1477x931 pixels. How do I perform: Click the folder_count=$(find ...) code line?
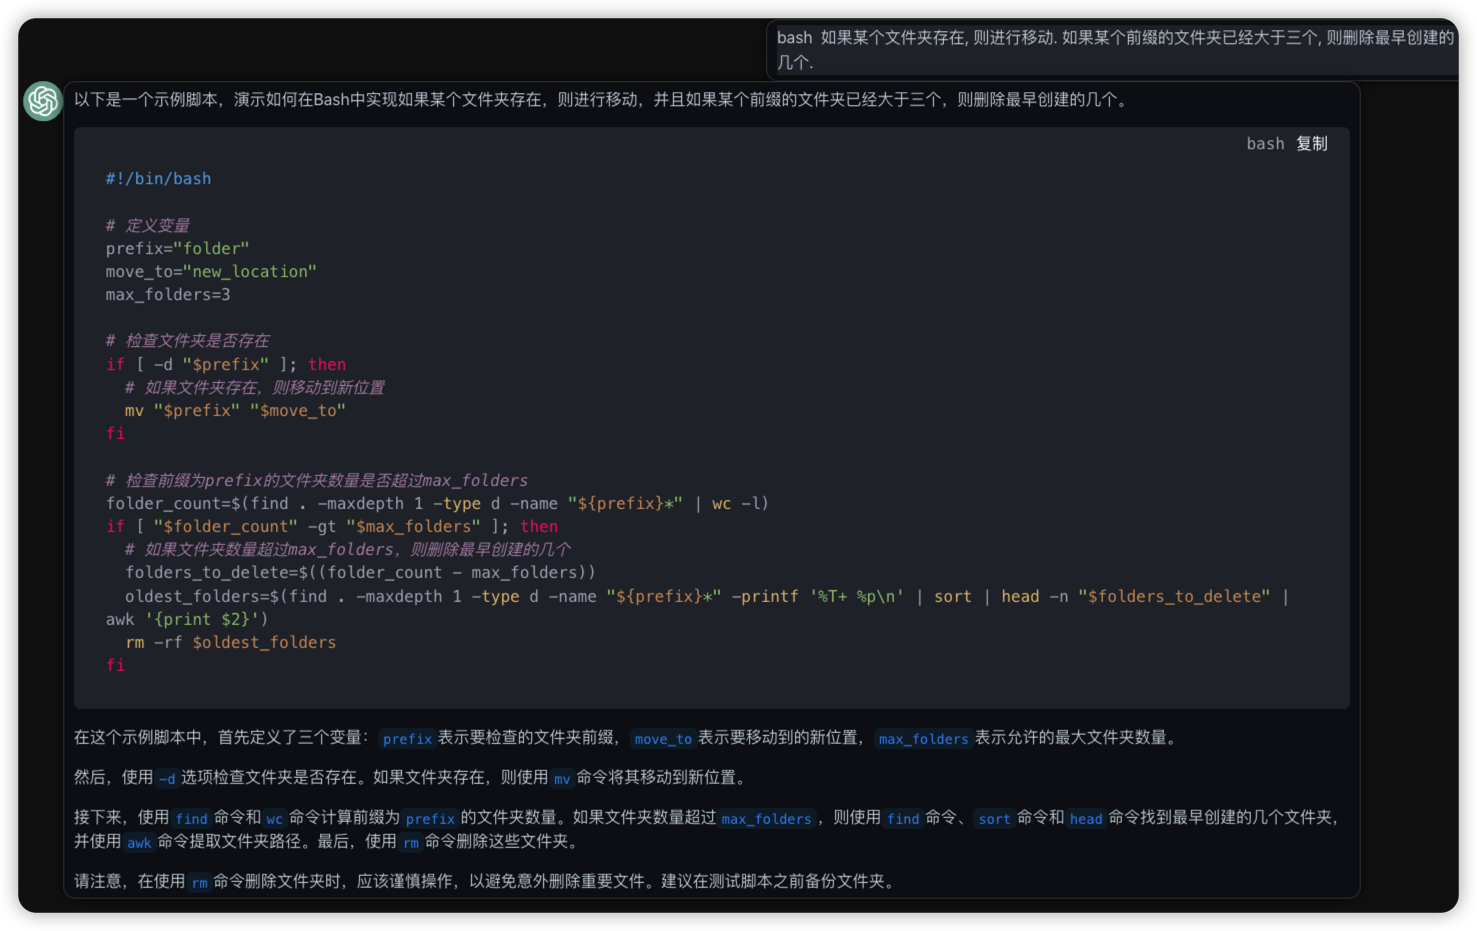click(x=436, y=504)
